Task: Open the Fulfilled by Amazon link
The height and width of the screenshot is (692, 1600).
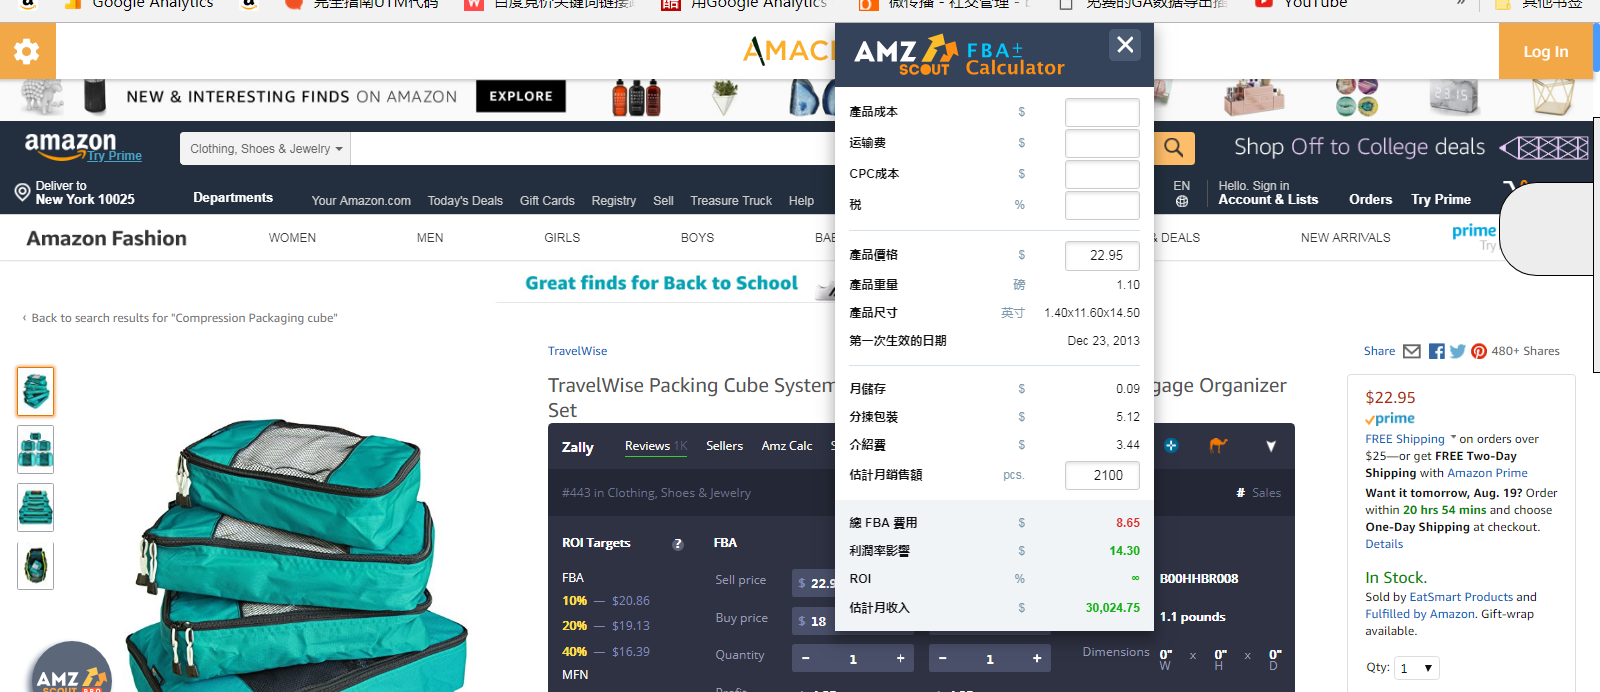Action: pyautogui.click(x=1420, y=614)
